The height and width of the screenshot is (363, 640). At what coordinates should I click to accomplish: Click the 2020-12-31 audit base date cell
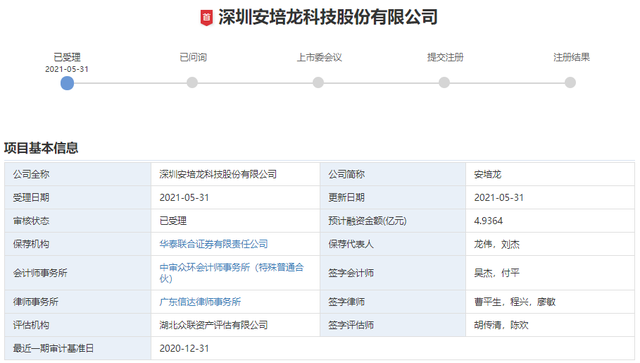click(393, 348)
